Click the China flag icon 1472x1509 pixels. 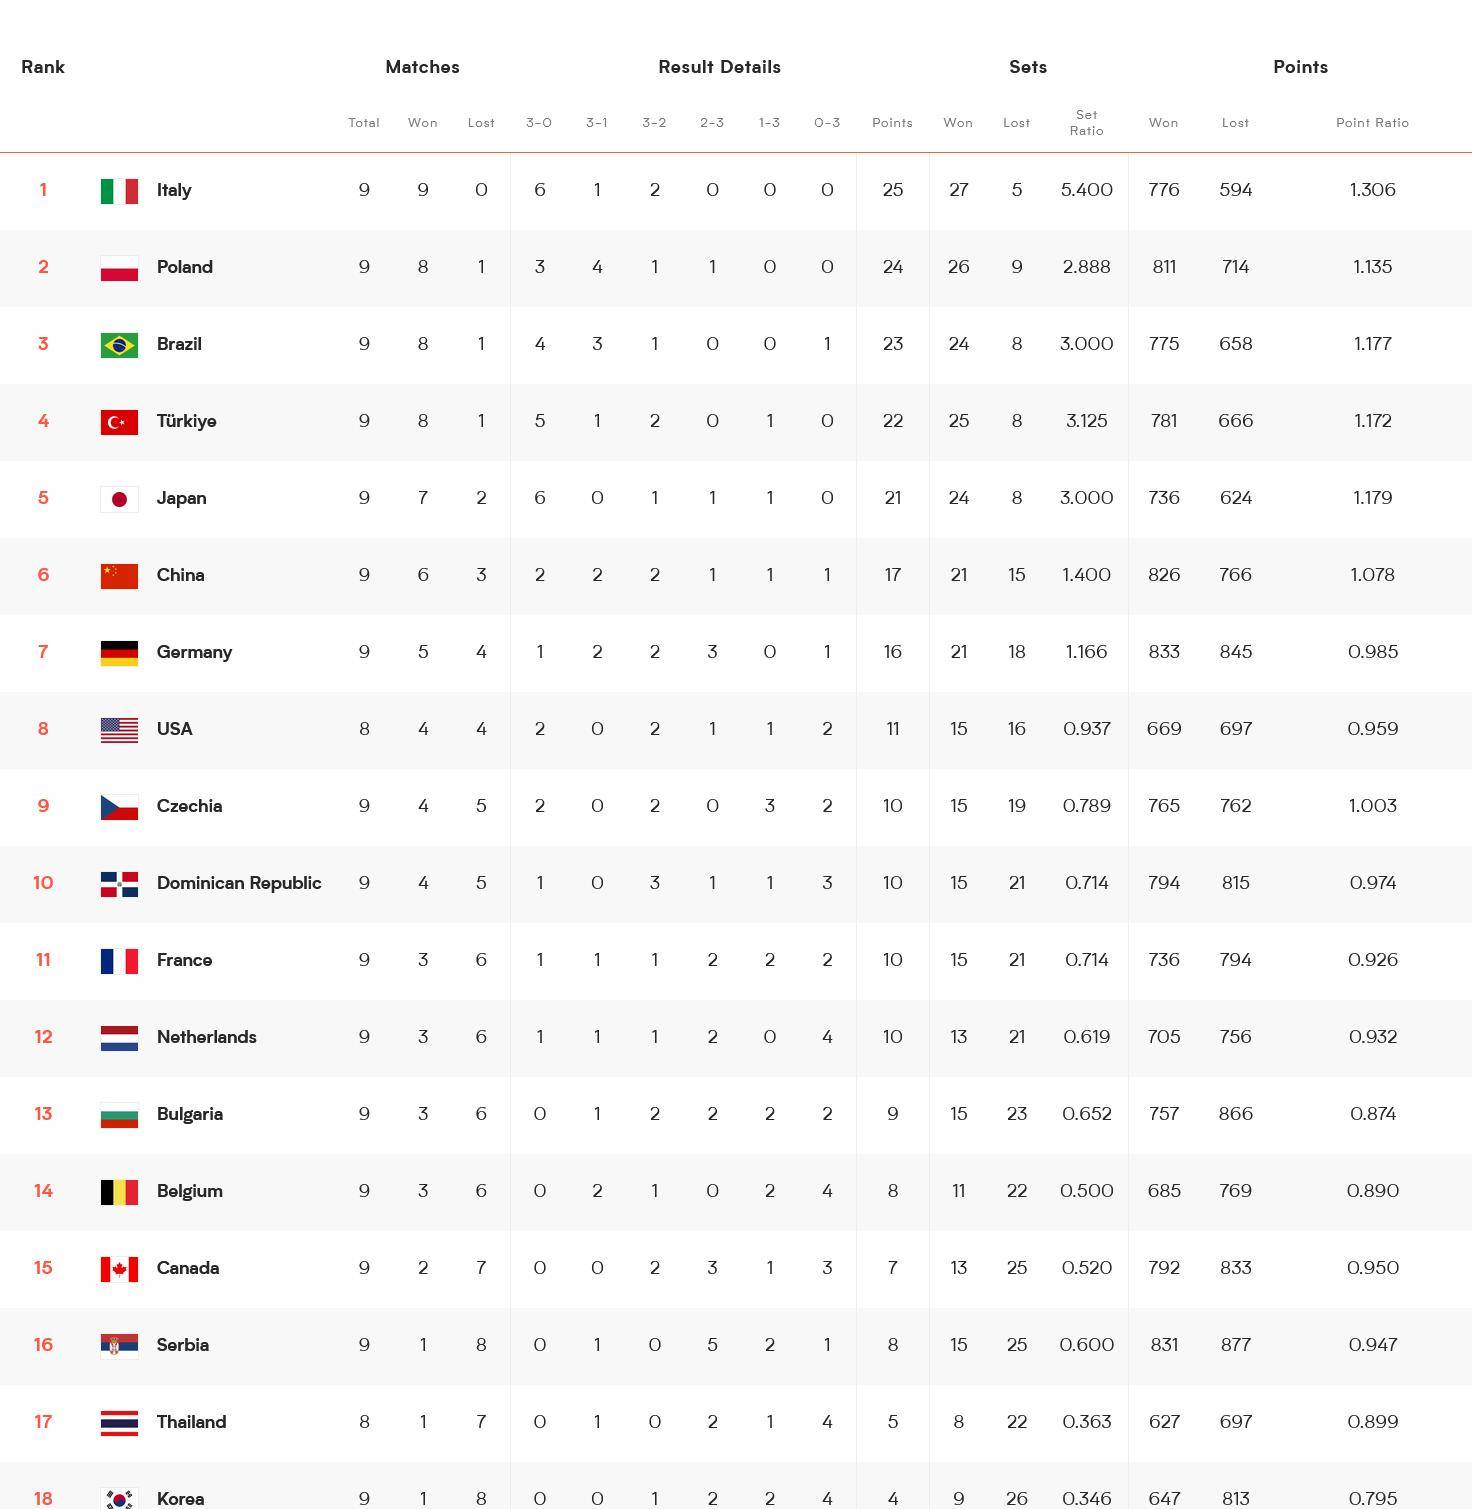click(119, 575)
